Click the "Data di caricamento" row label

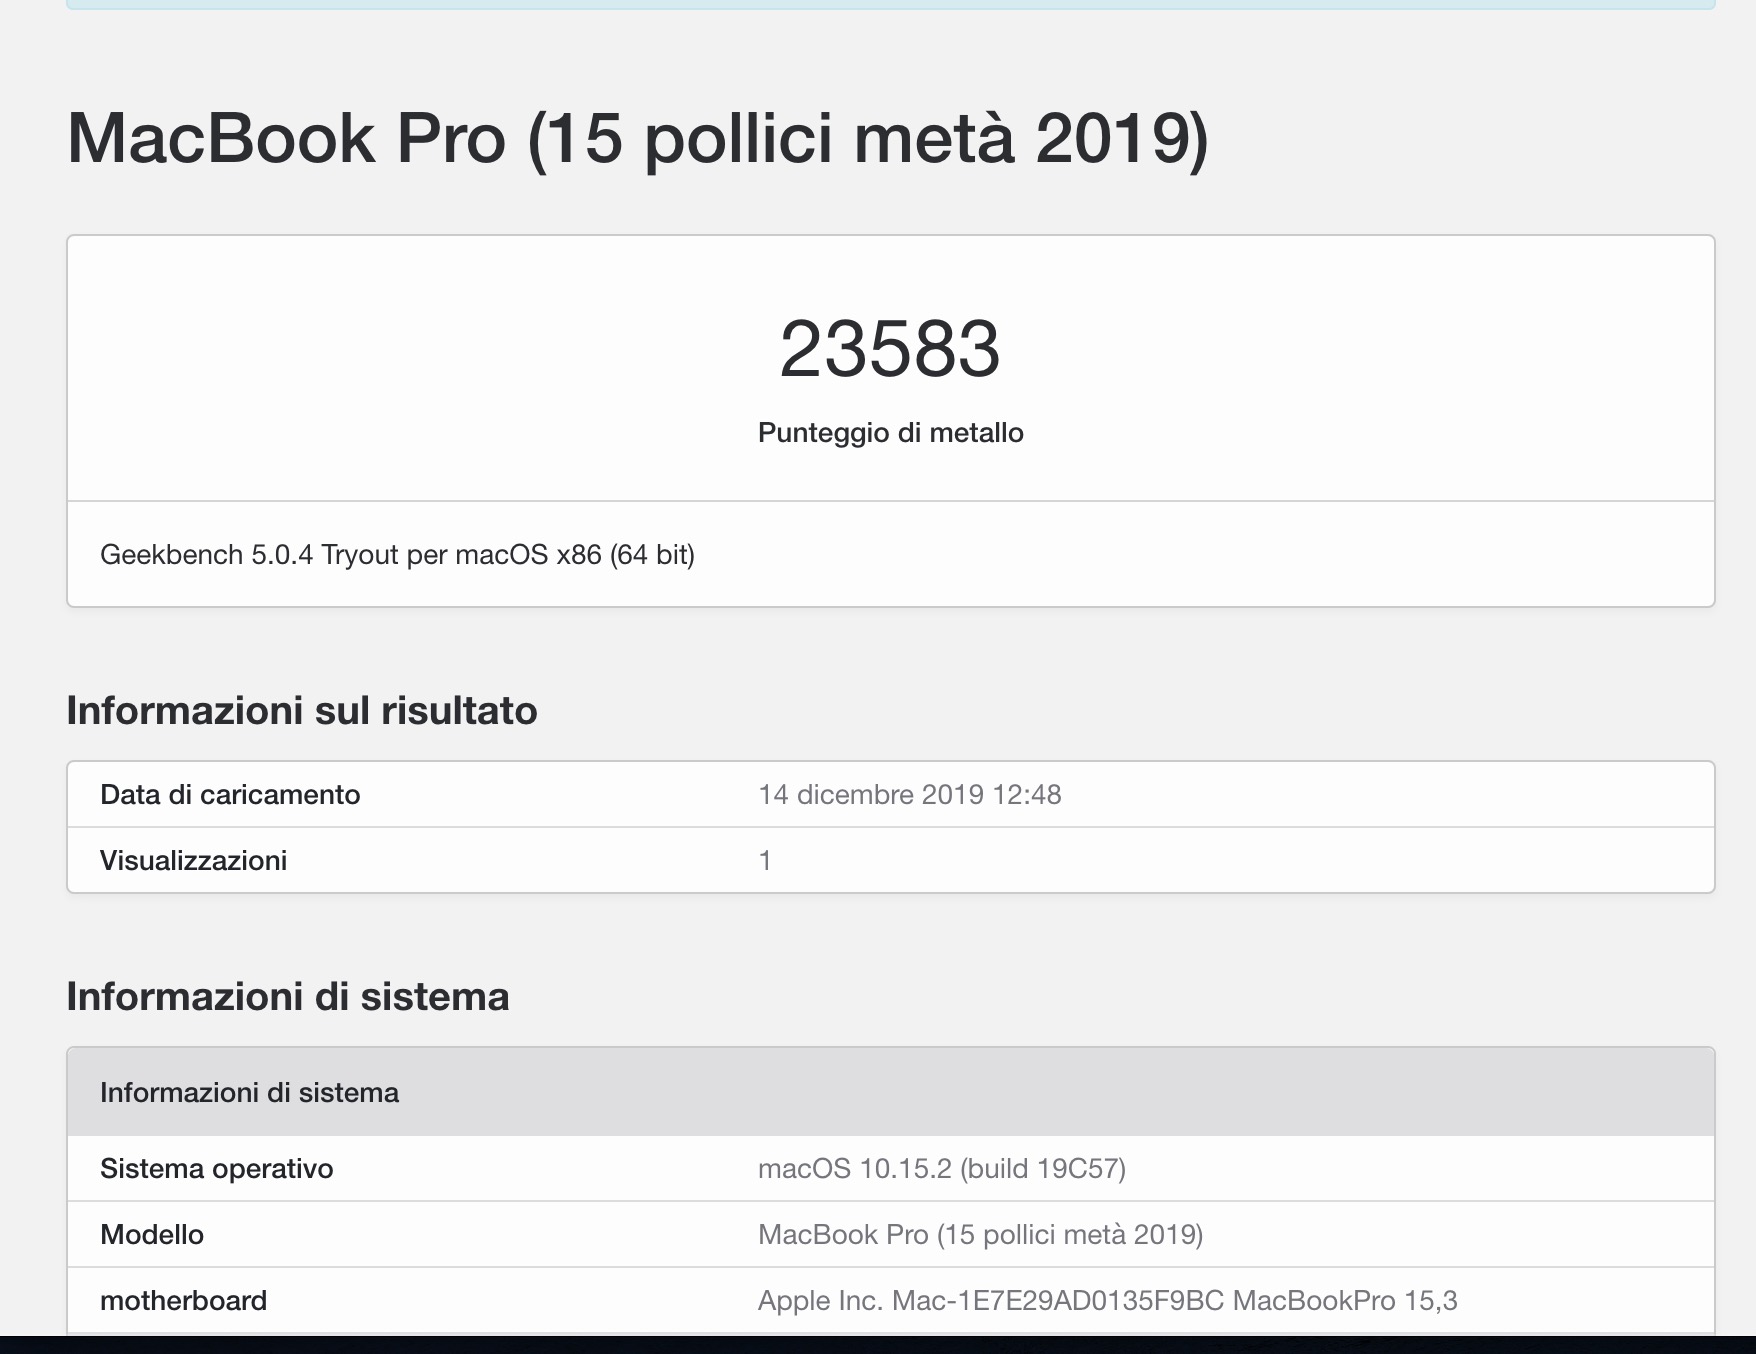[x=230, y=795]
